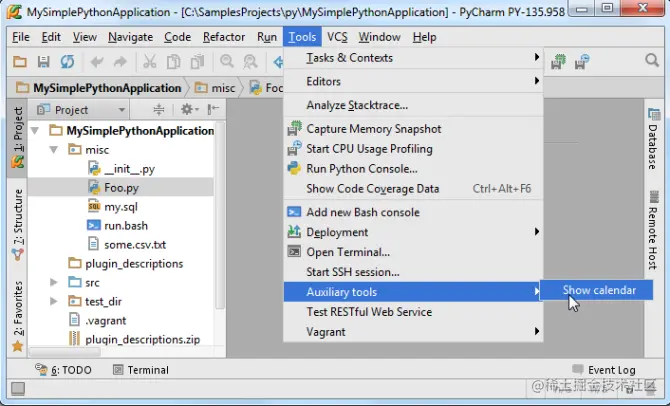This screenshot has width=670, height=406.
Task: Click the Copy toolbar icon
Action: (173, 62)
